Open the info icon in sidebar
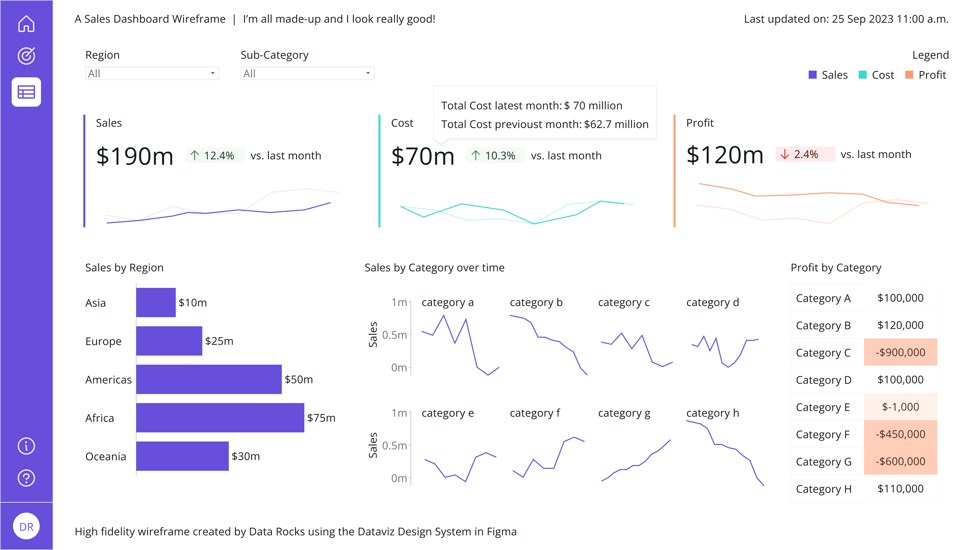960x550 pixels. pyautogui.click(x=26, y=446)
